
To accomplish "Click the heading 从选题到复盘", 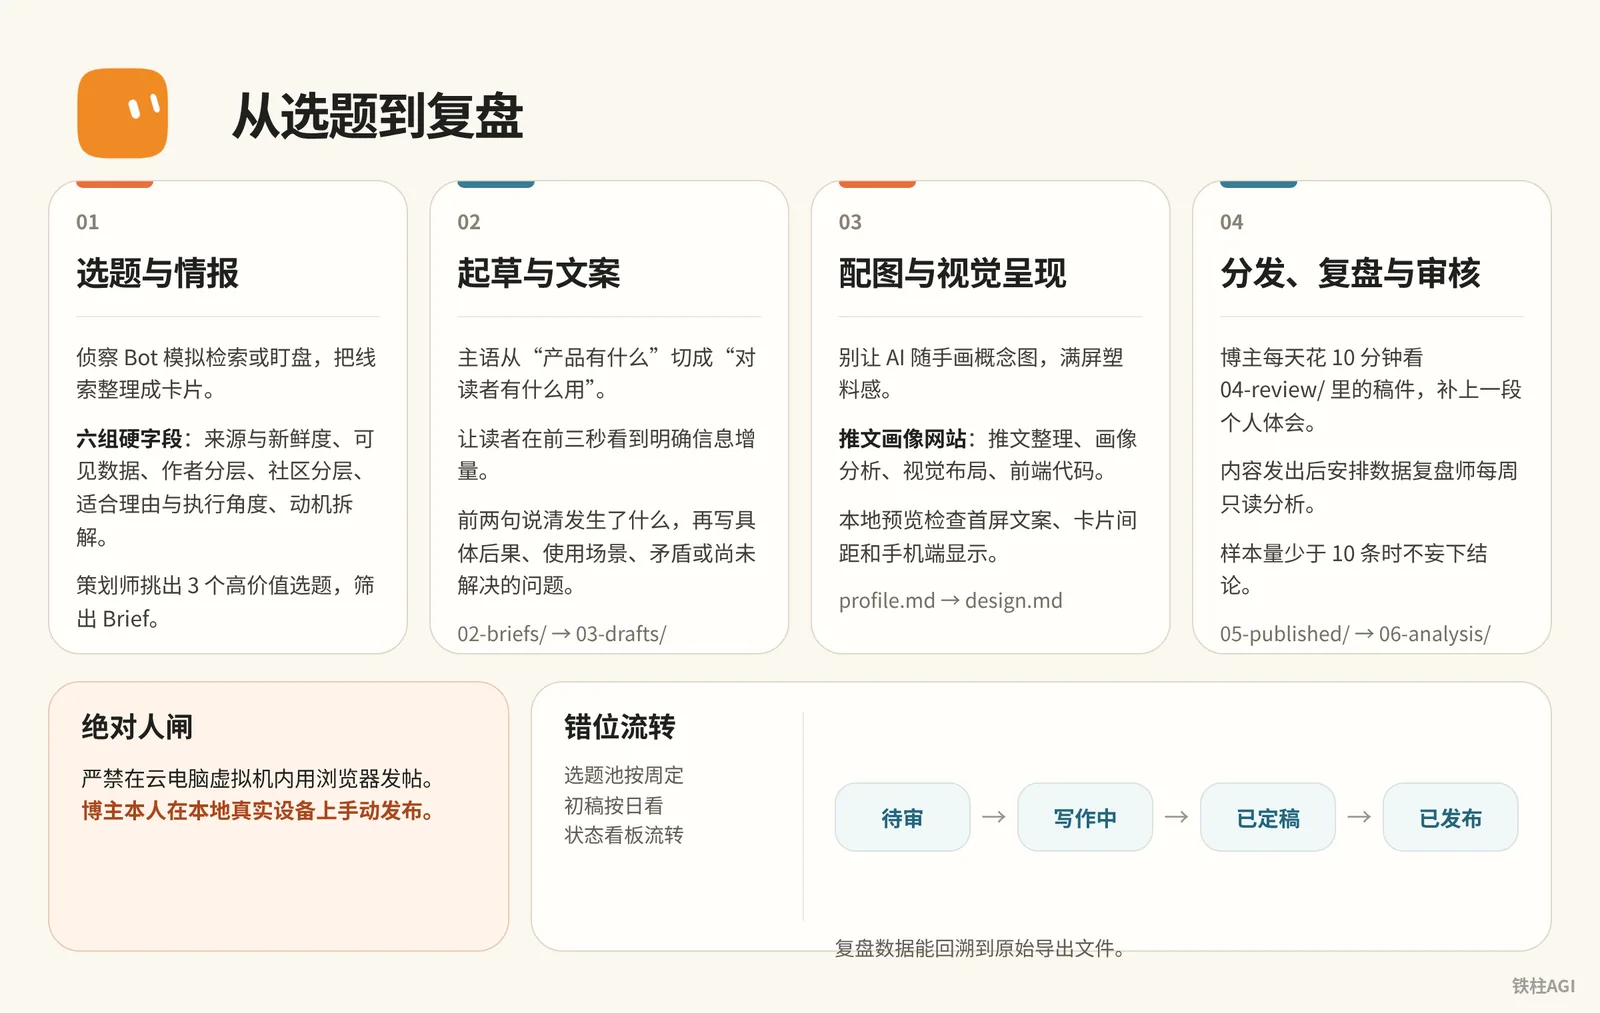I will pos(377,116).
